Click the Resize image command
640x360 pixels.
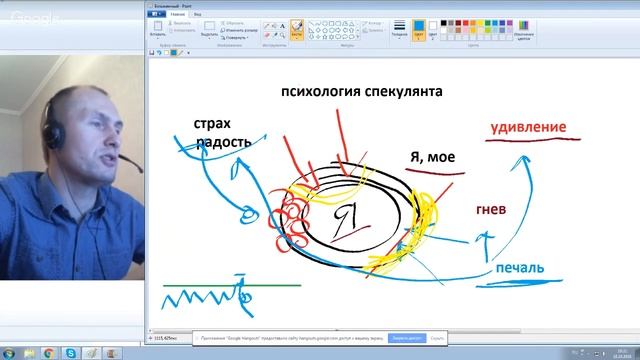click(x=239, y=30)
